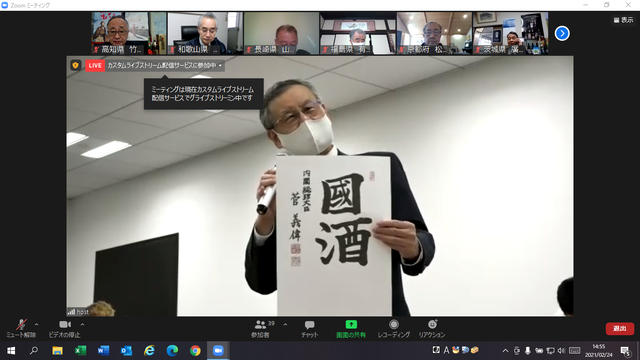Select 京都府 participant thumbnail
640x360 pixels.
click(x=434, y=33)
